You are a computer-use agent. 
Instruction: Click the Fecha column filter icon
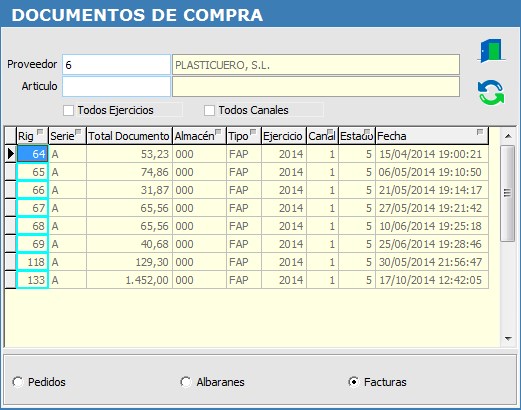coord(480,132)
